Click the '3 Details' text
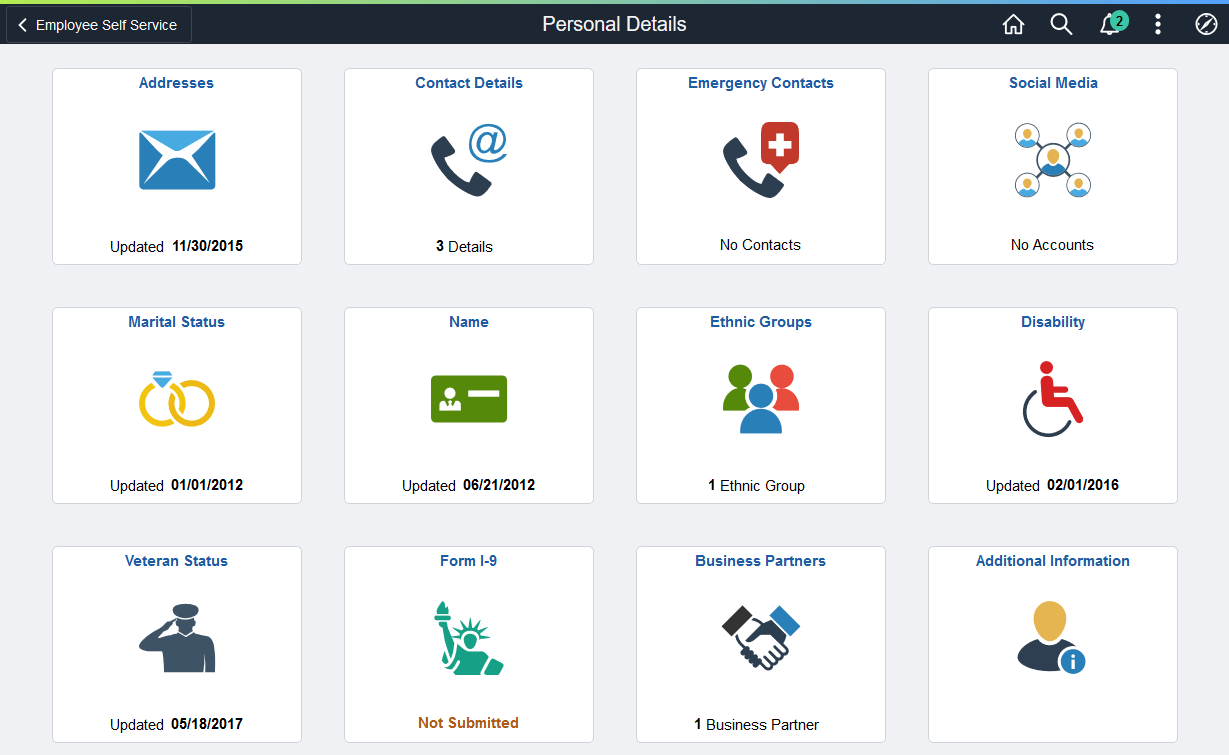This screenshot has height=755, width=1229. [465, 246]
